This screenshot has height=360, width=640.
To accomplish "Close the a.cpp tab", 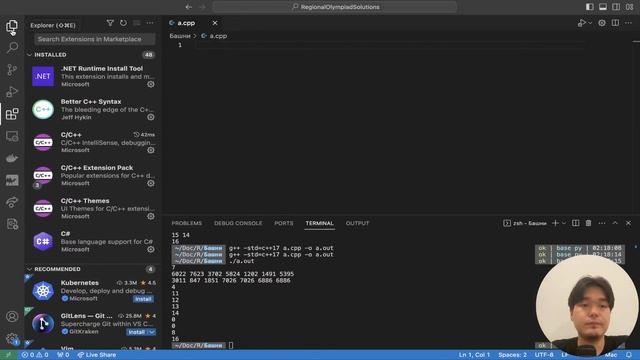I will click(x=215, y=23).
